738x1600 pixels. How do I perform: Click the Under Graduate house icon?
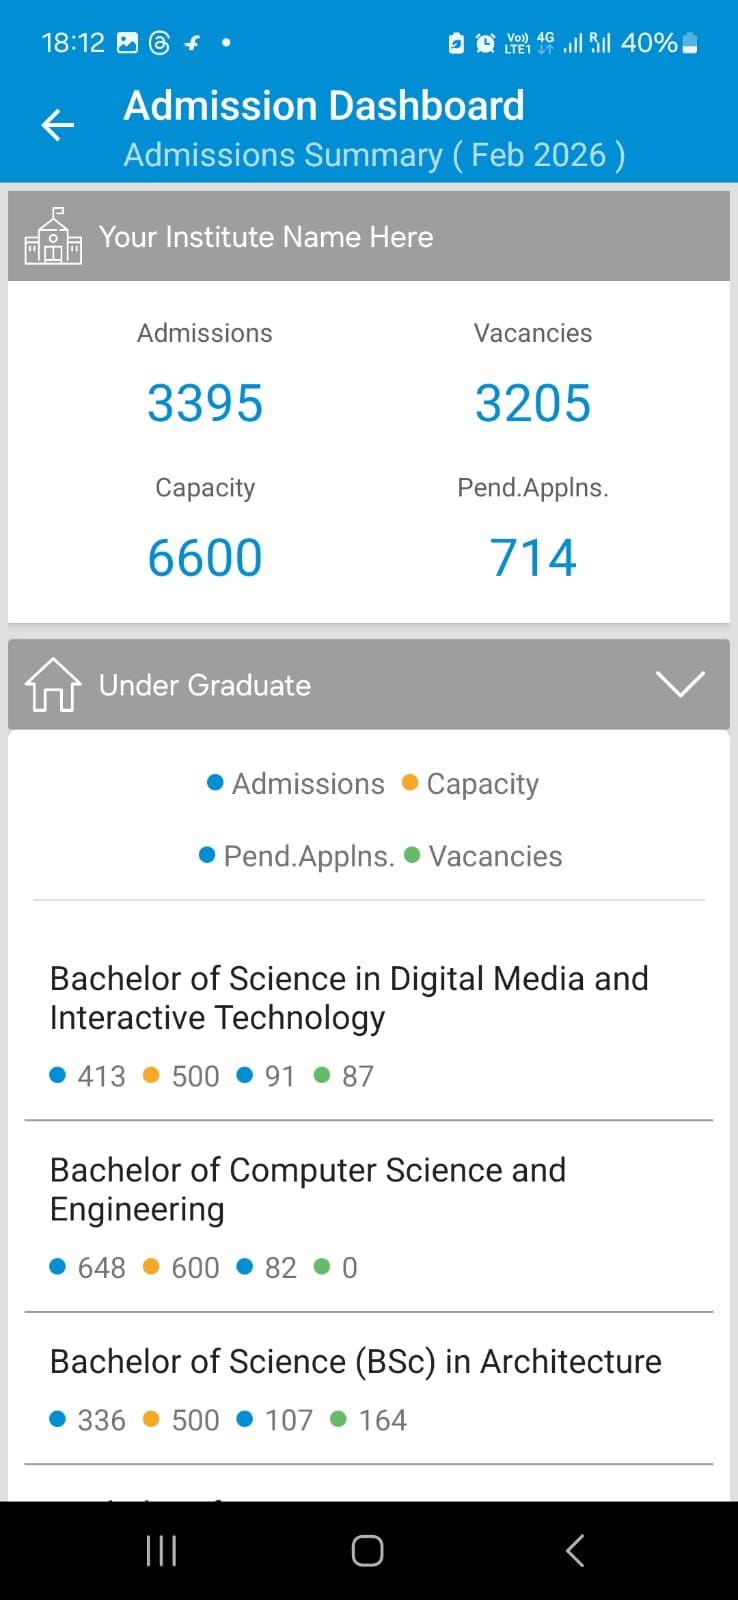[53, 685]
